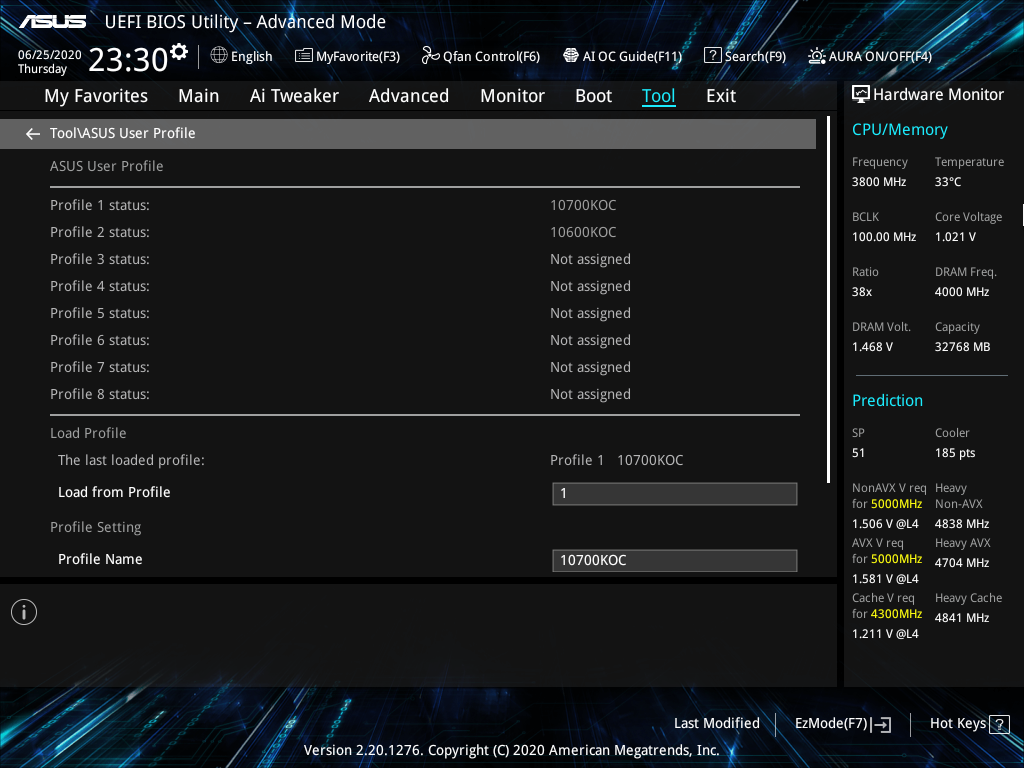The height and width of the screenshot is (768, 1024).
Task: Click the settings gear next to the clock
Action: [179, 52]
